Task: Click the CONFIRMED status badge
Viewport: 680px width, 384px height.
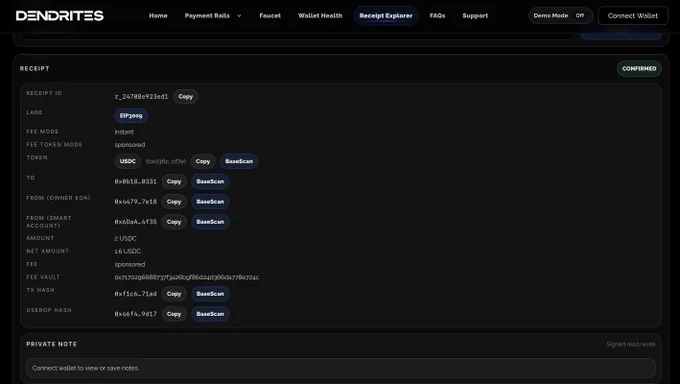Action: tap(639, 69)
